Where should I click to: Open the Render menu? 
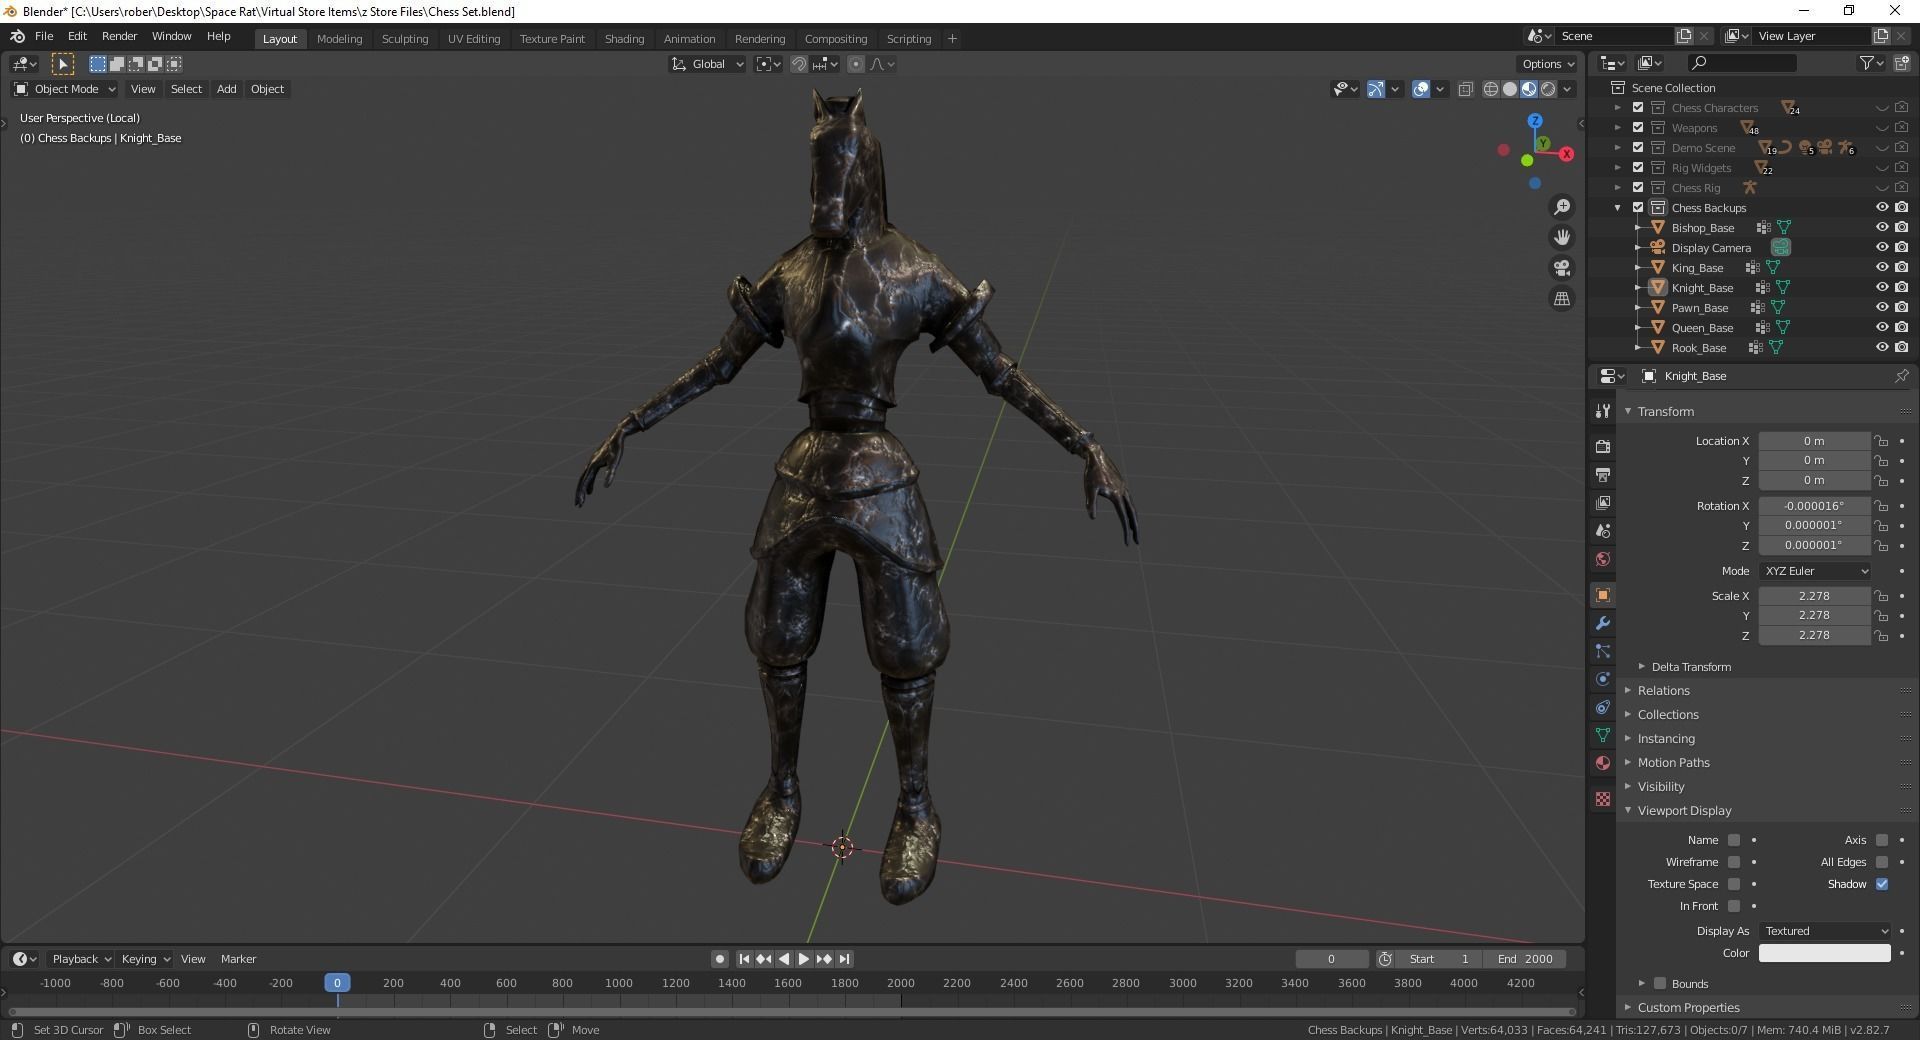click(x=119, y=36)
